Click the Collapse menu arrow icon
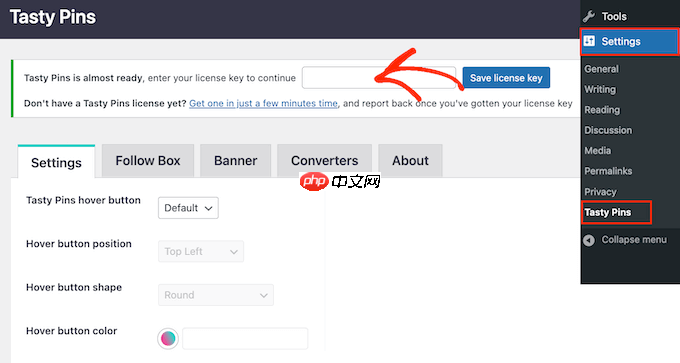 [589, 240]
